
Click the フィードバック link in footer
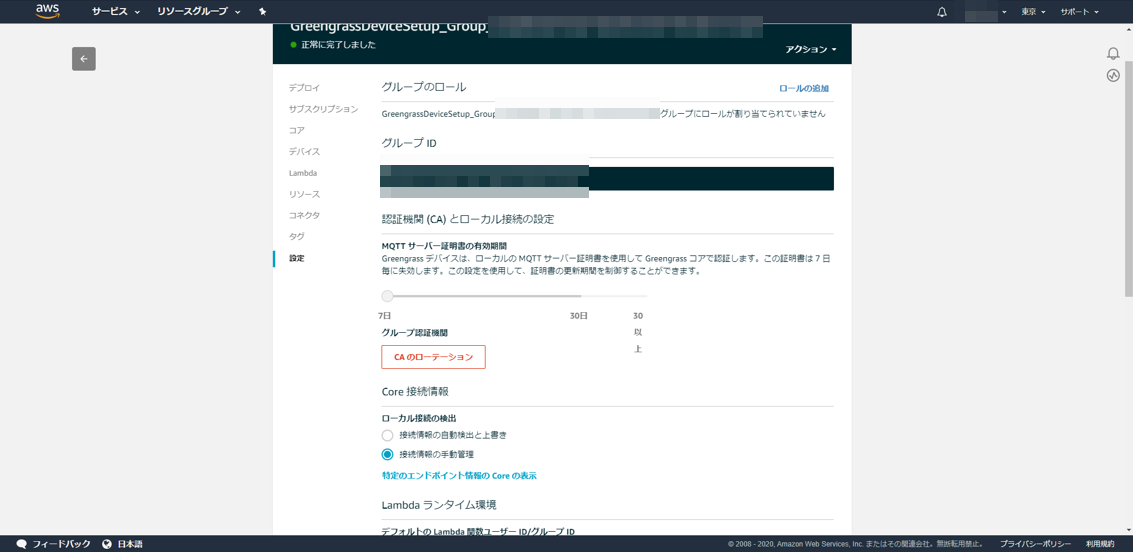click(x=61, y=543)
